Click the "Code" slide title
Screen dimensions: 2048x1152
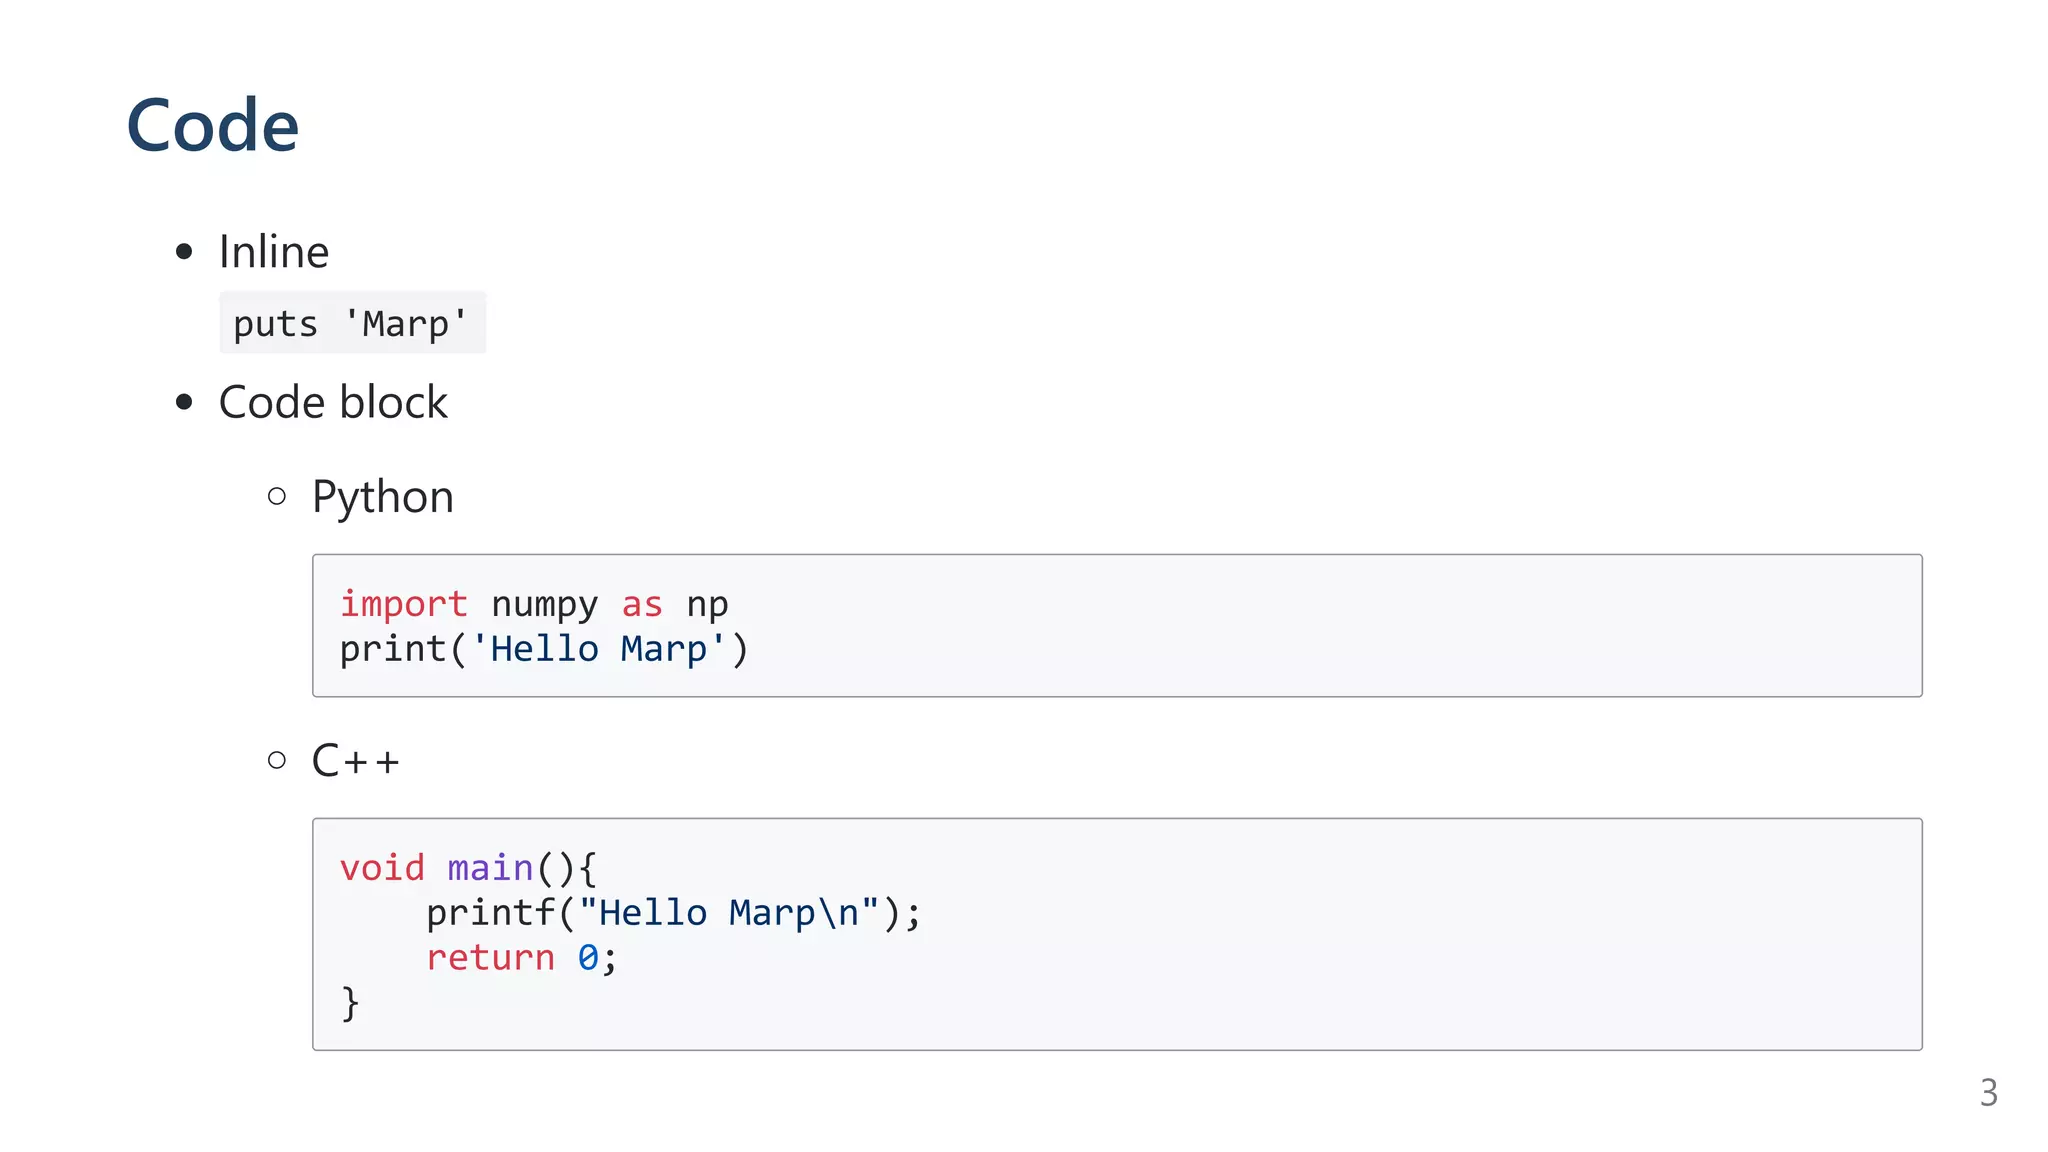pos(213,126)
